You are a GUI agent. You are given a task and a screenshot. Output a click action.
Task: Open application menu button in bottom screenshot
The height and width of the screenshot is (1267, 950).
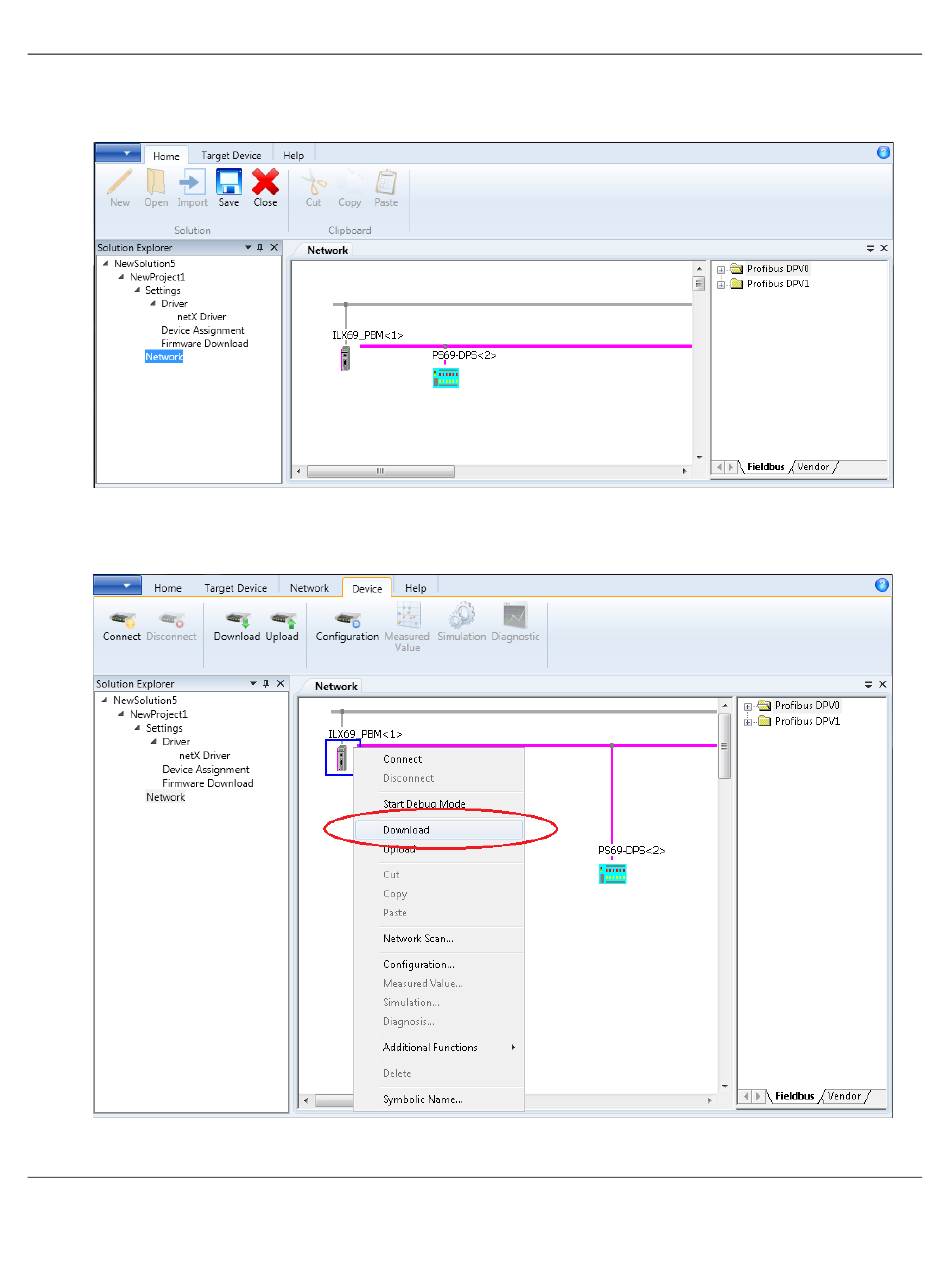click(118, 586)
